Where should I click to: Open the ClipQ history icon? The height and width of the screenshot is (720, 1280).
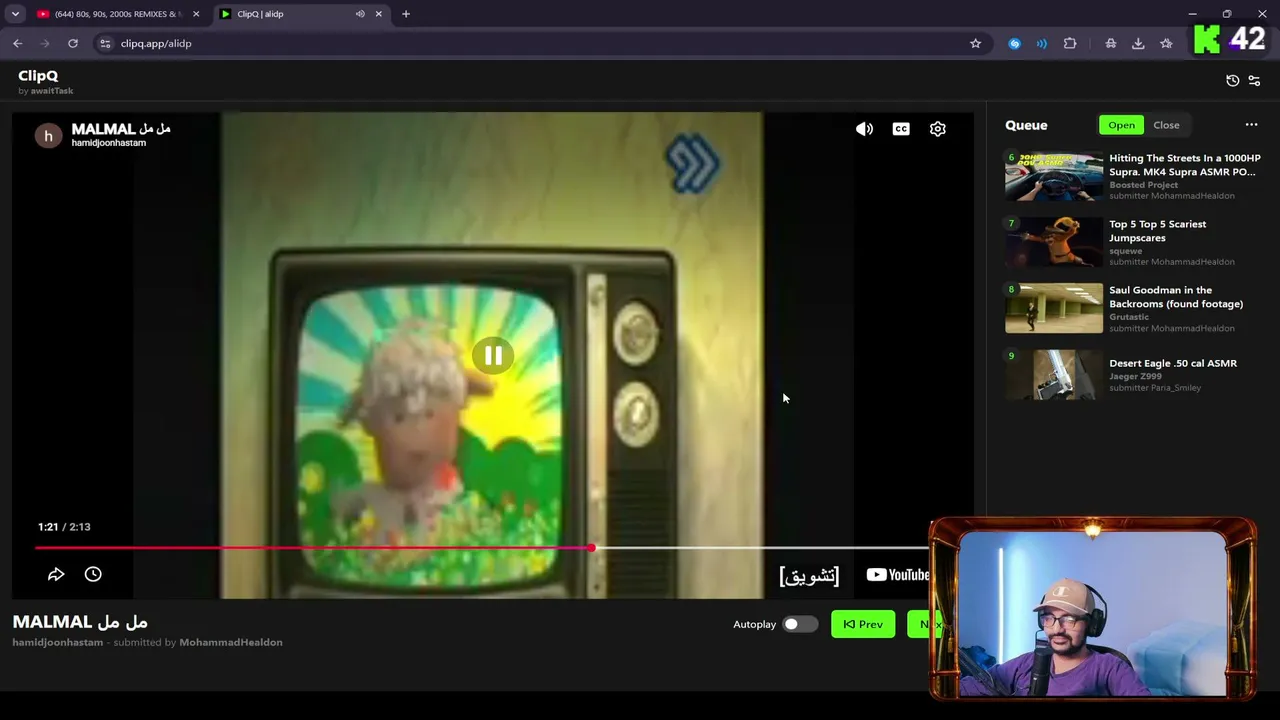(x=1232, y=81)
